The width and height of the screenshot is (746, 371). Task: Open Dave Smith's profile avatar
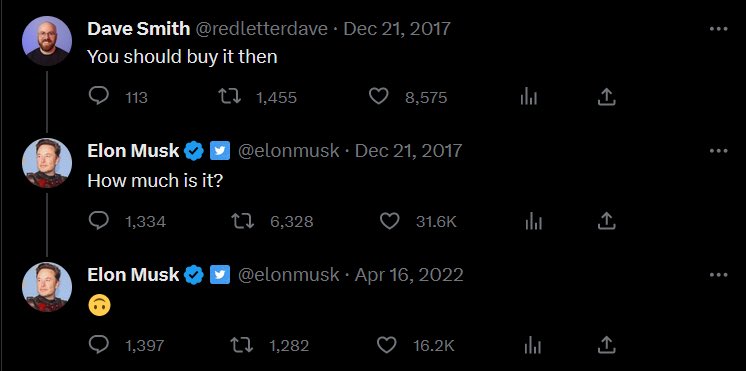pos(47,40)
